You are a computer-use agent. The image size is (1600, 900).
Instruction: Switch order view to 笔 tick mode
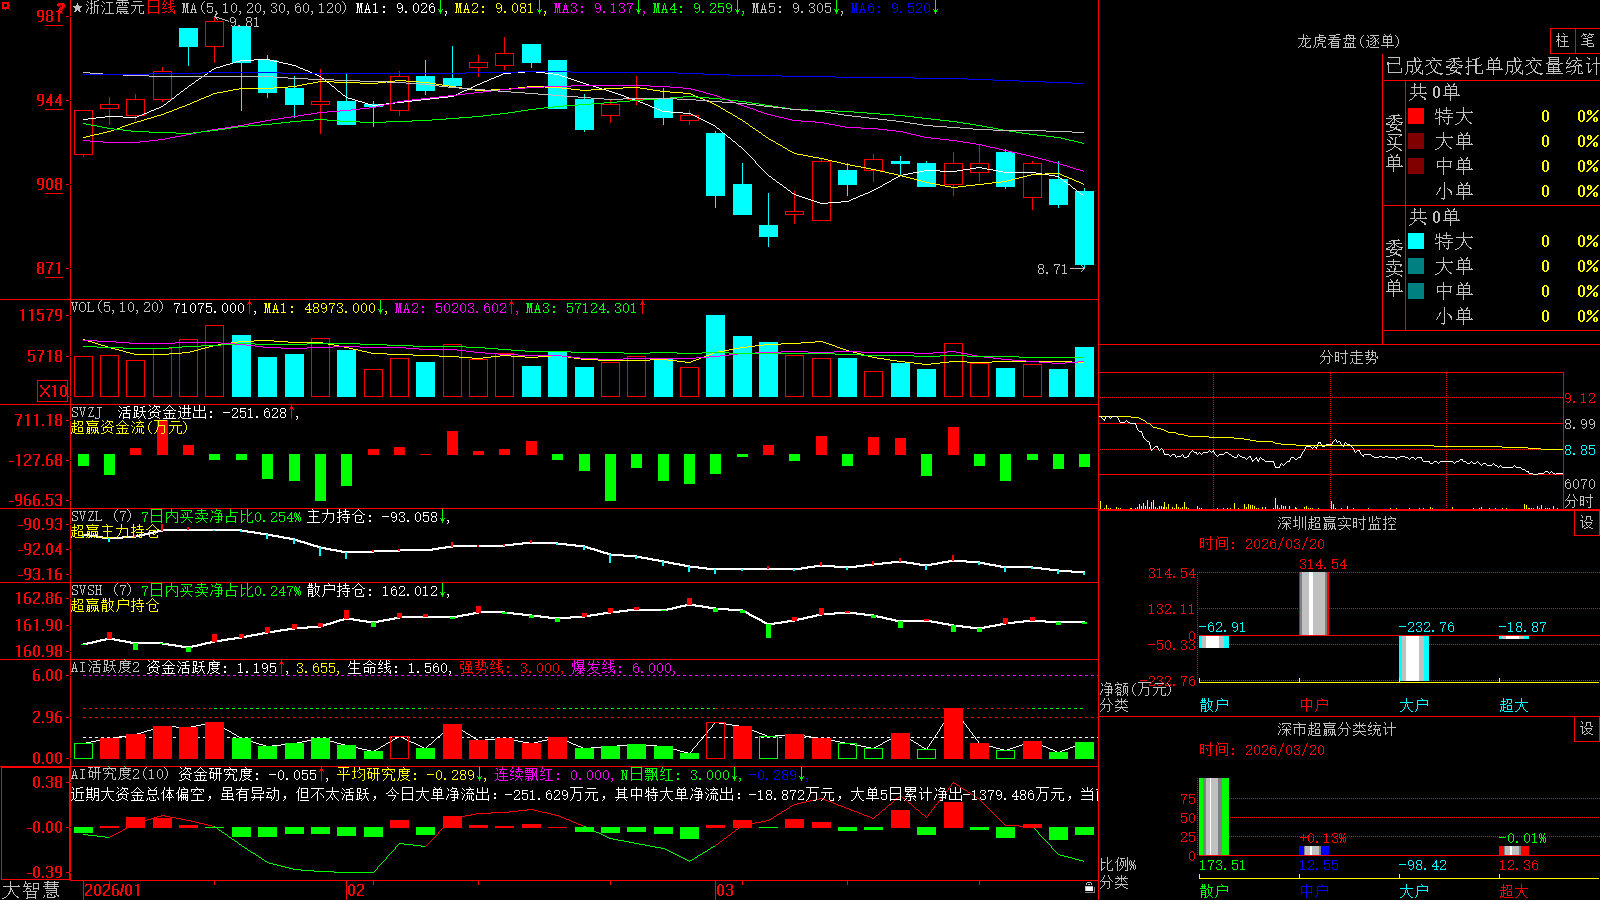[1587, 41]
